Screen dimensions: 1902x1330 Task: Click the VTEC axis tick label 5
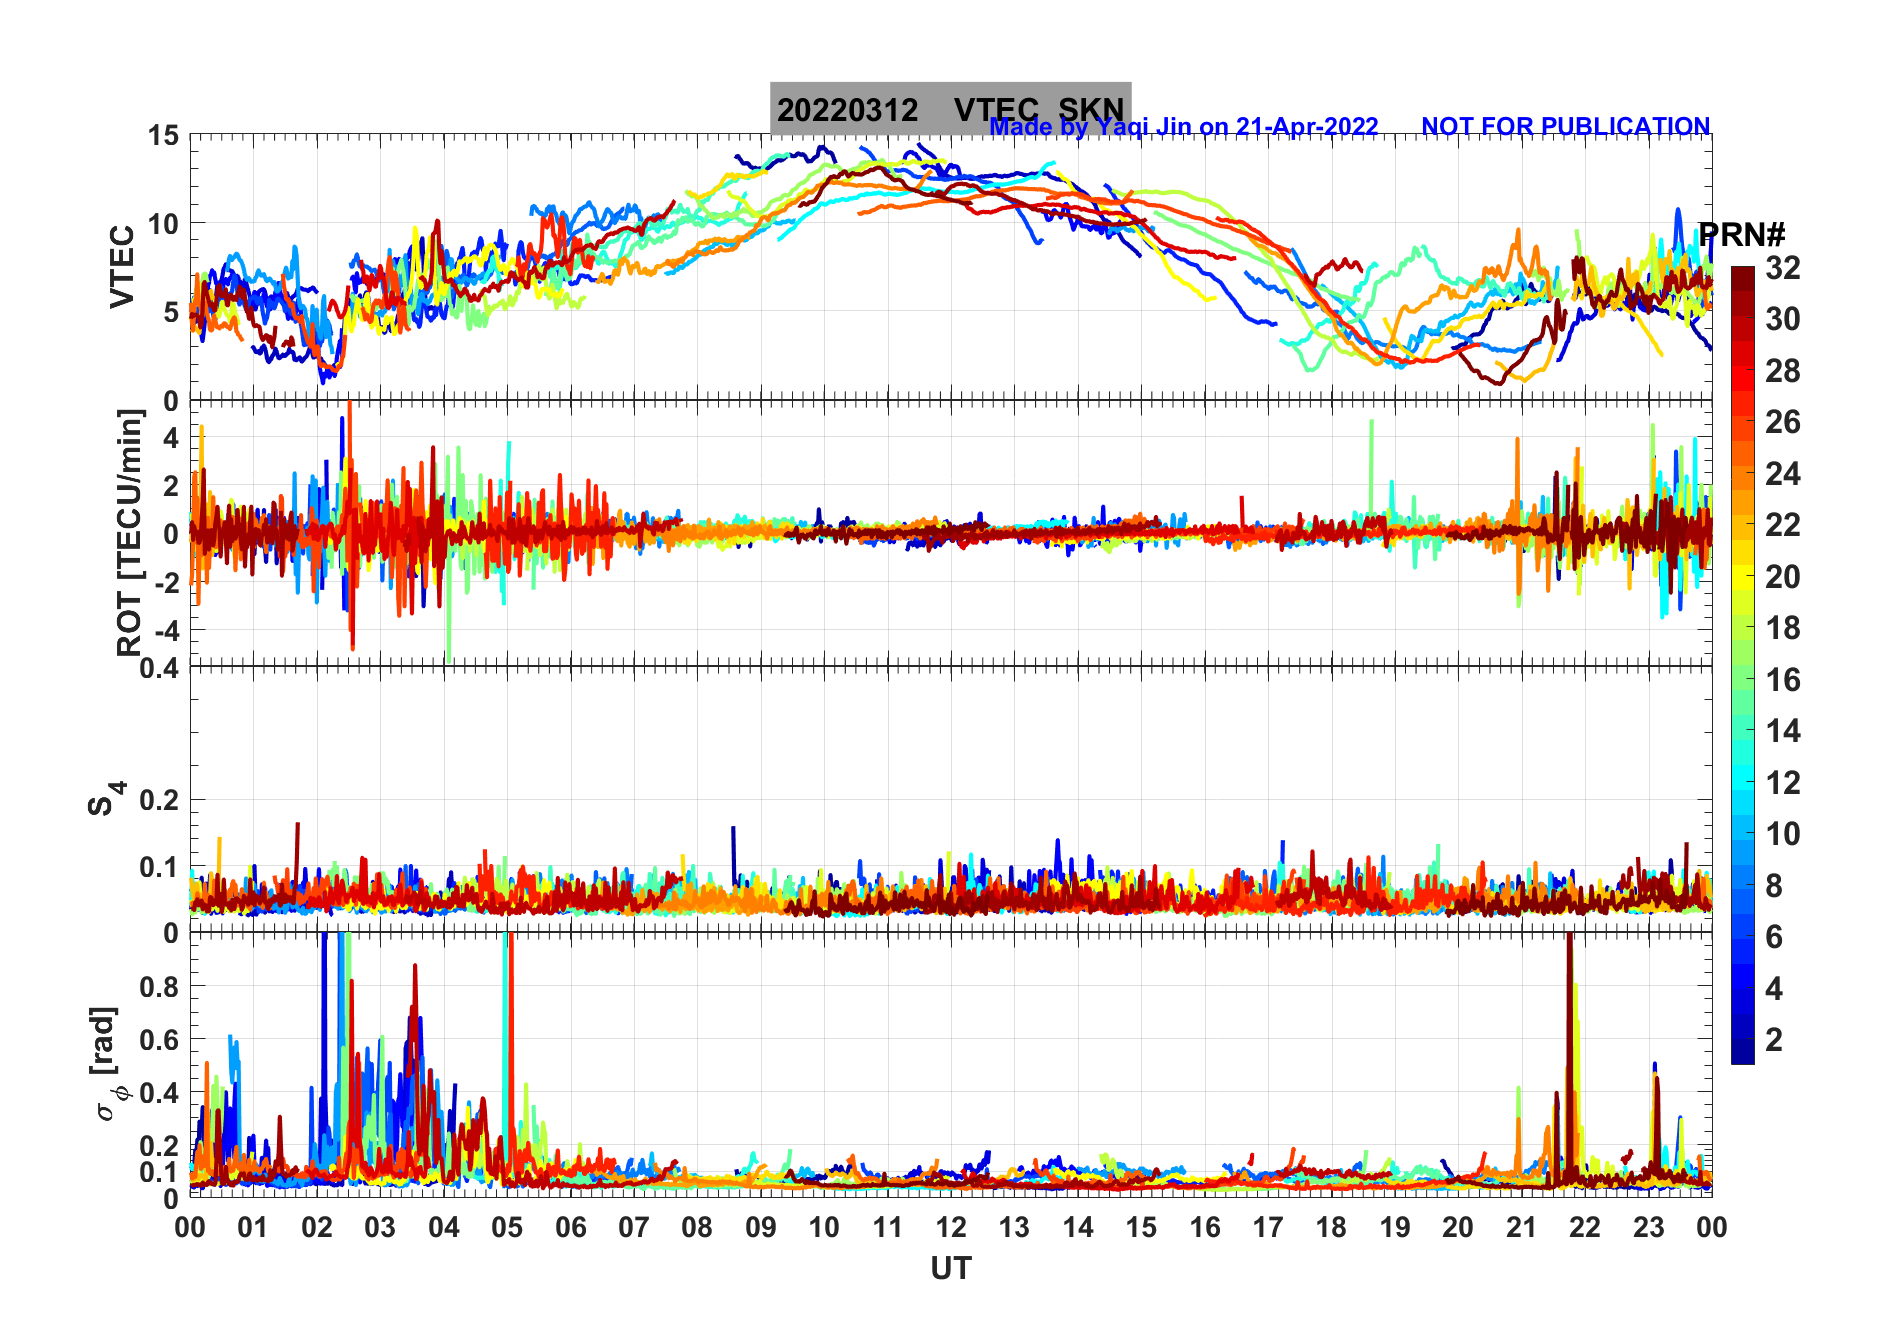tap(171, 312)
